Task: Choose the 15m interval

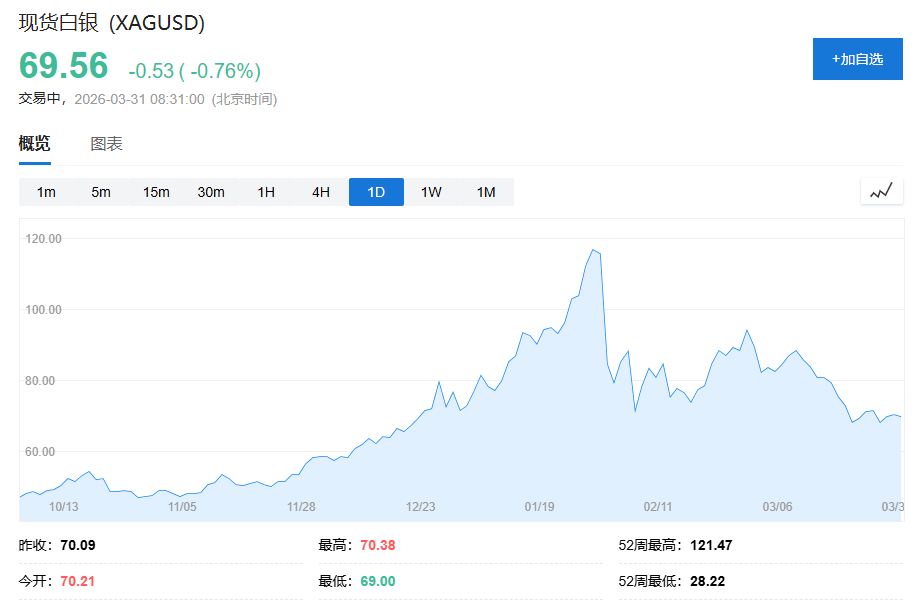Action: pos(156,192)
